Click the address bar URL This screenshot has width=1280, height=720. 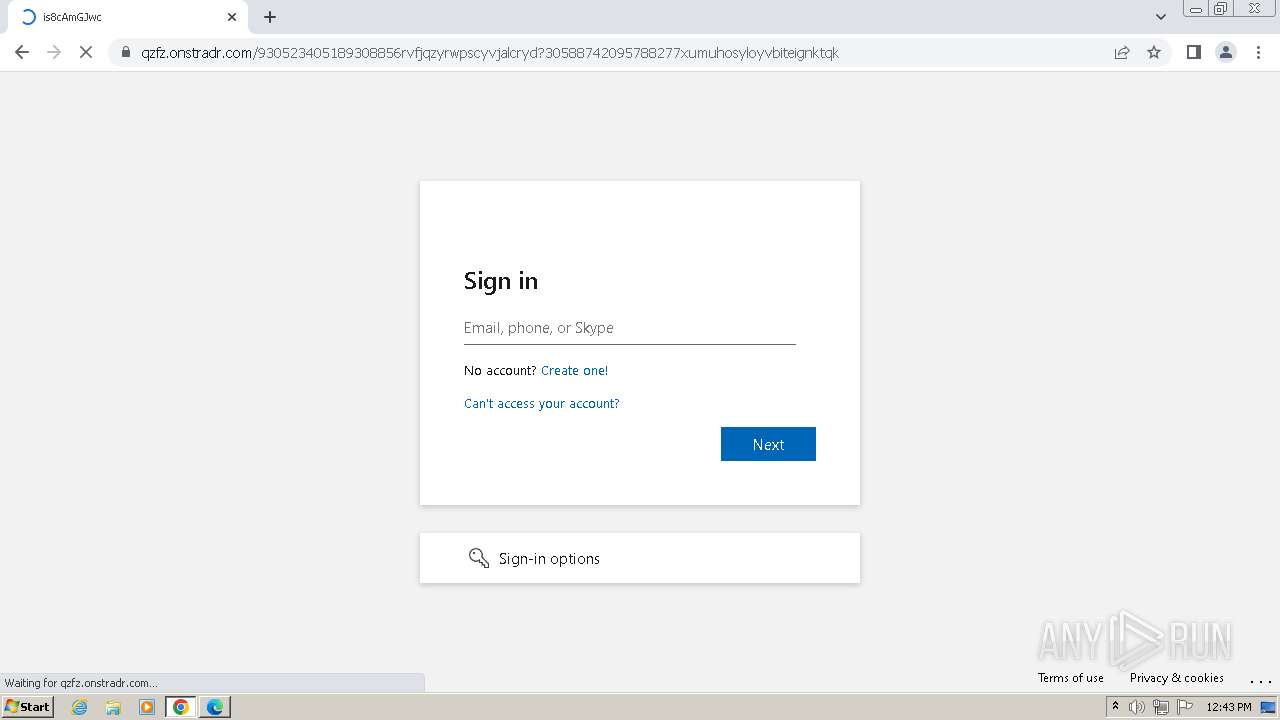pos(490,53)
